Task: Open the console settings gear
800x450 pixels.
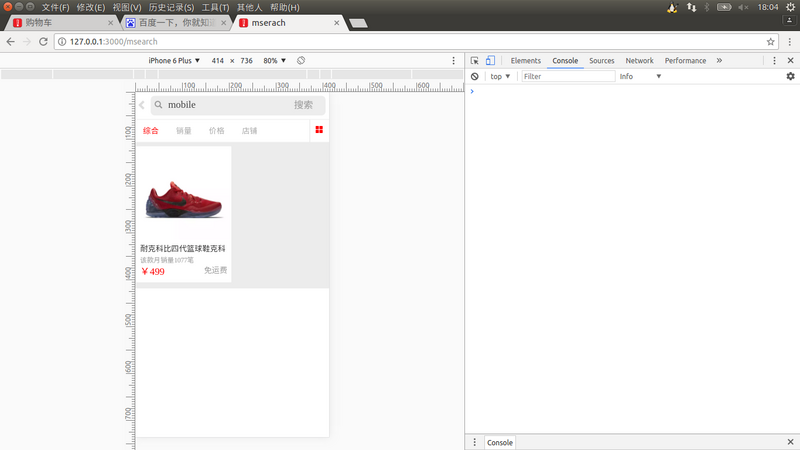Action: coord(790,76)
